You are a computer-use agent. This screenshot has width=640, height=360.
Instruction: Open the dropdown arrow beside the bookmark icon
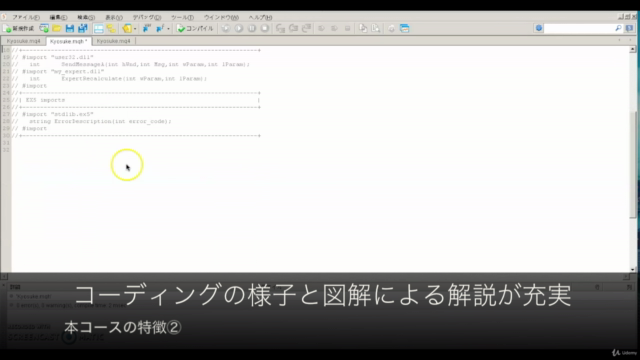click(135, 29)
